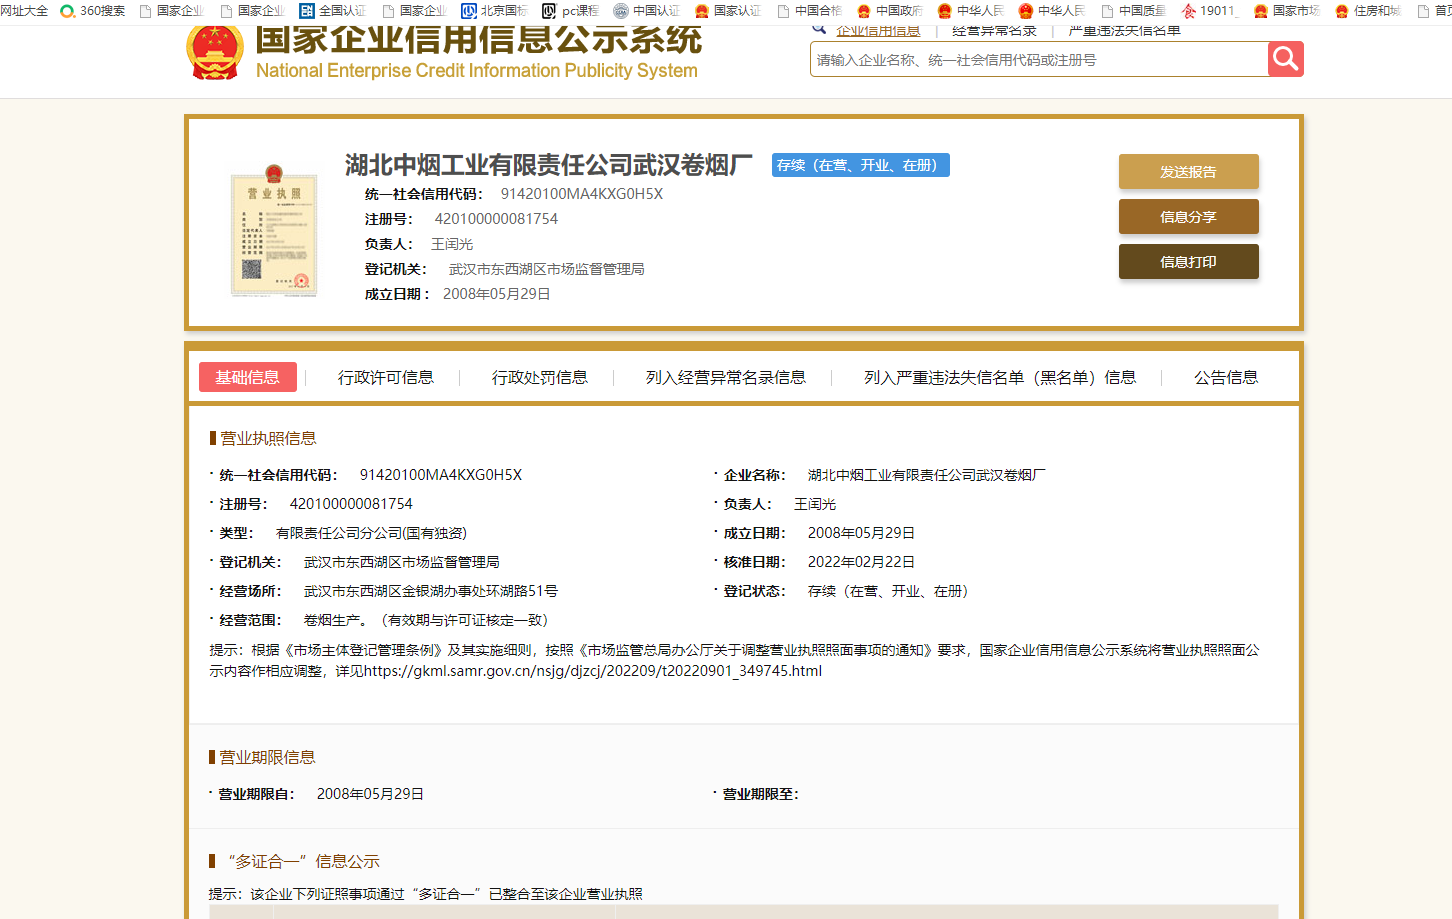Open the 中国认证 bookmark
1452x919 pixels.
coord(646,11)
